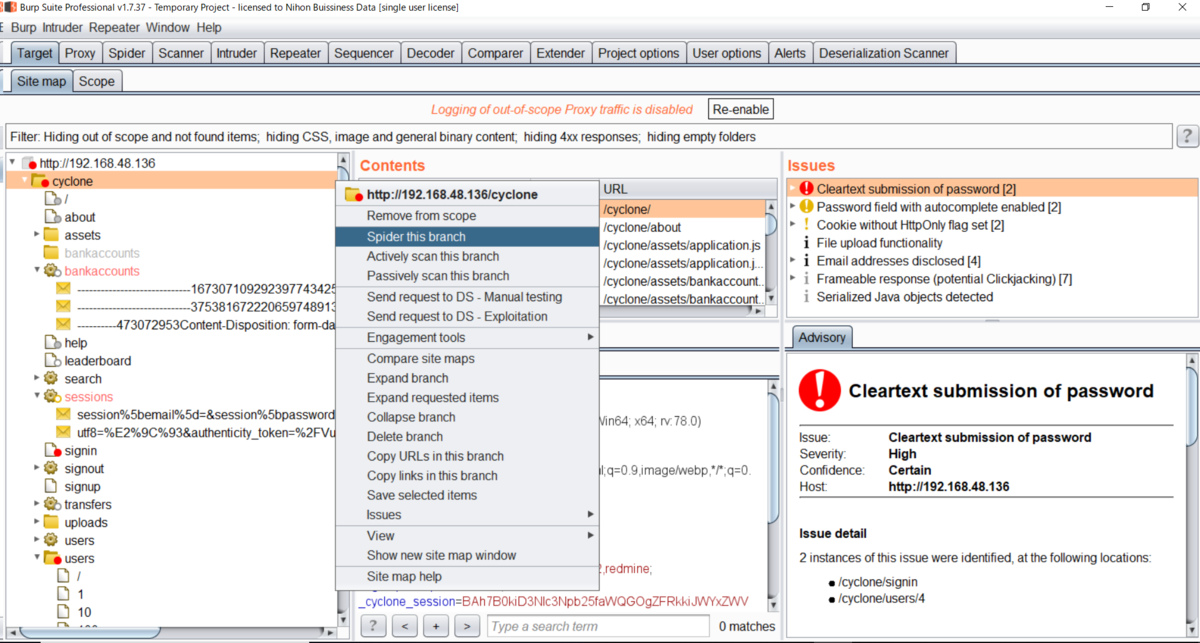
Task: Click the next match arrow button
Action: click(x=466, y=626)
